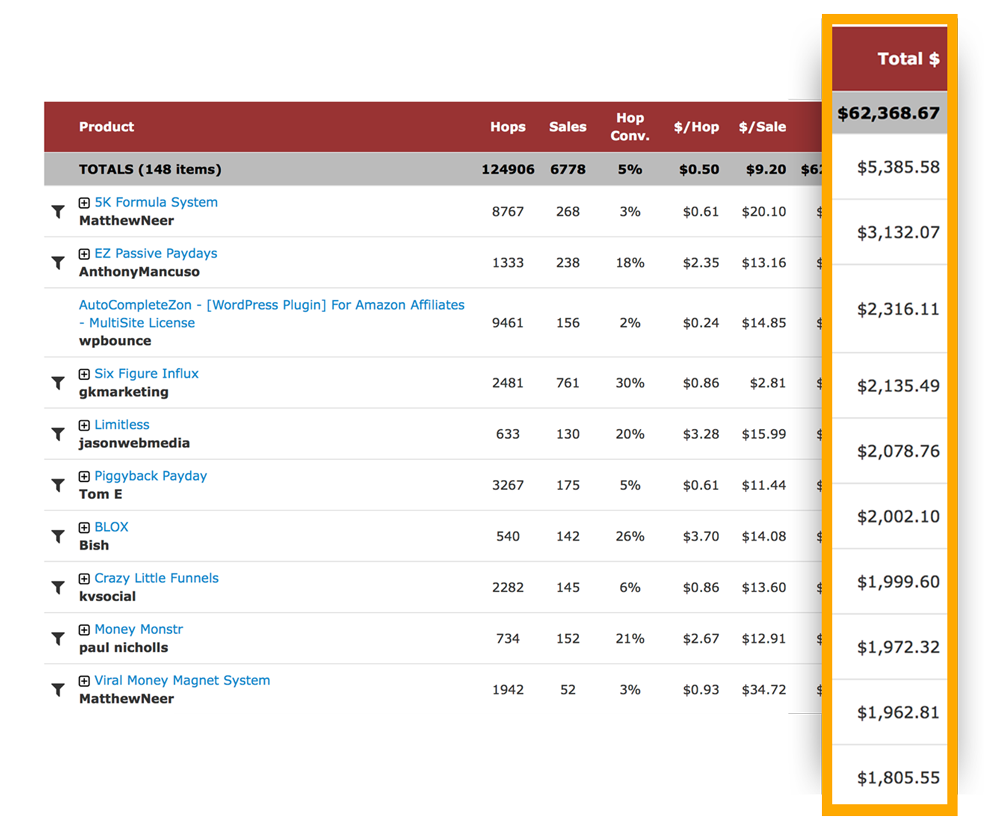This screenshot has width=1000, height=836.
Task: Expand the EZ Passive Paydays row
Action: tap(84, 254)
